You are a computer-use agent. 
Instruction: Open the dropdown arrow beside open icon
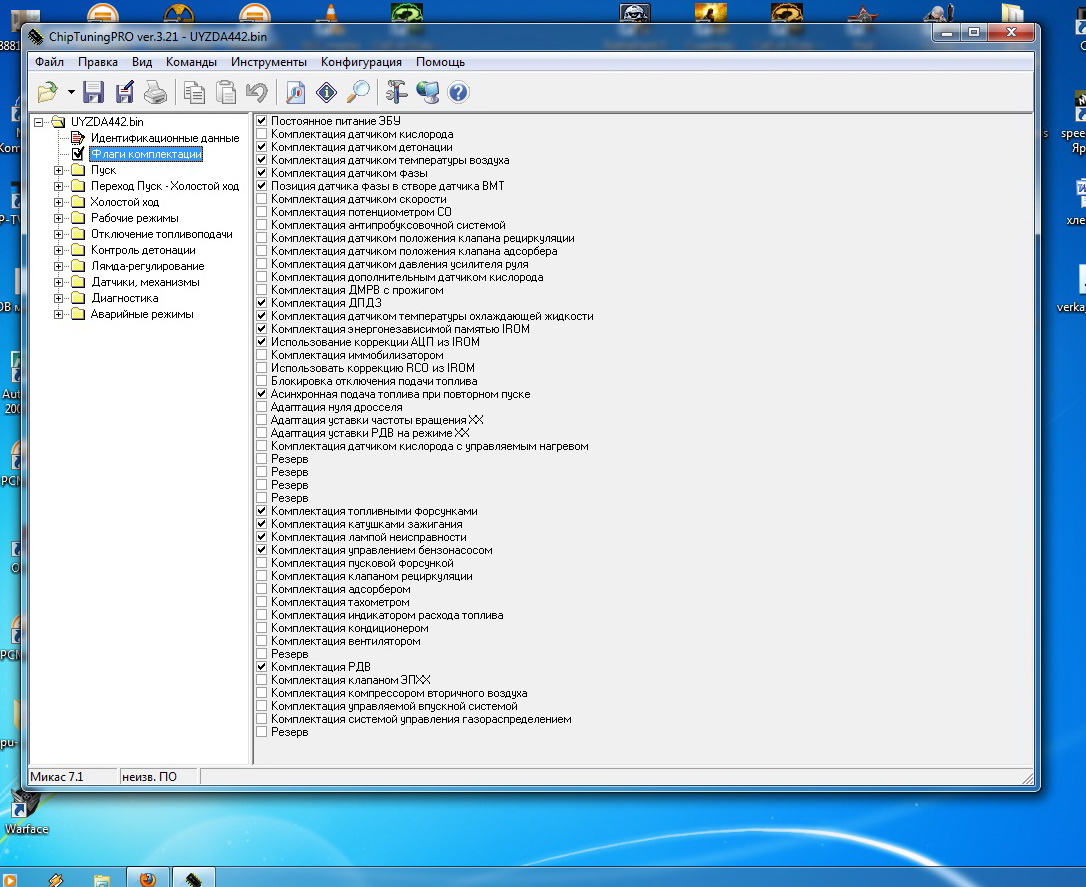coord(71,93)
